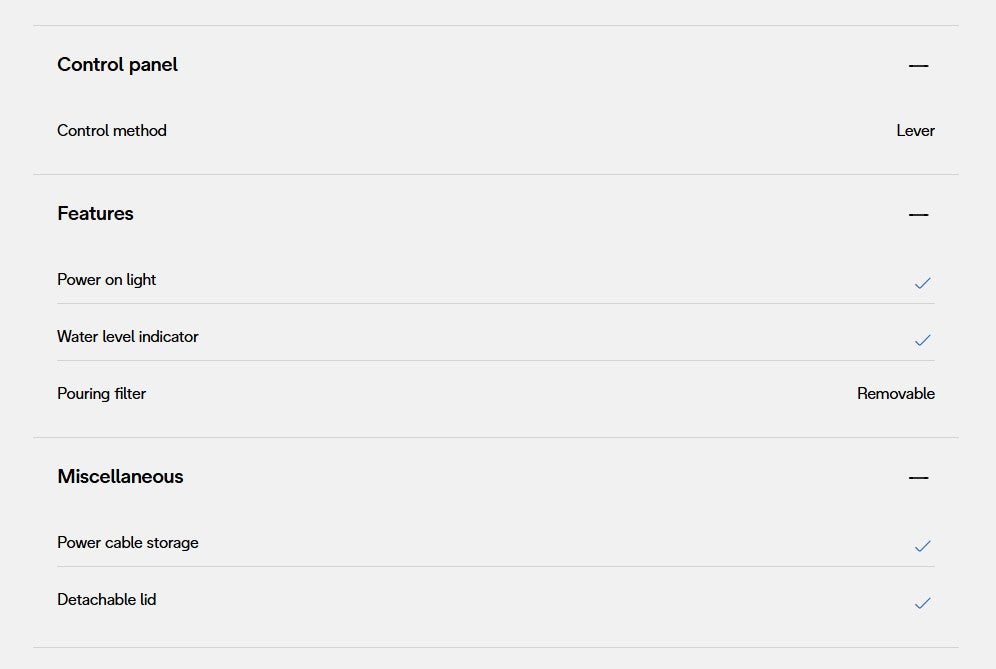Select the Control panel heading

click(x=117, y=65)
